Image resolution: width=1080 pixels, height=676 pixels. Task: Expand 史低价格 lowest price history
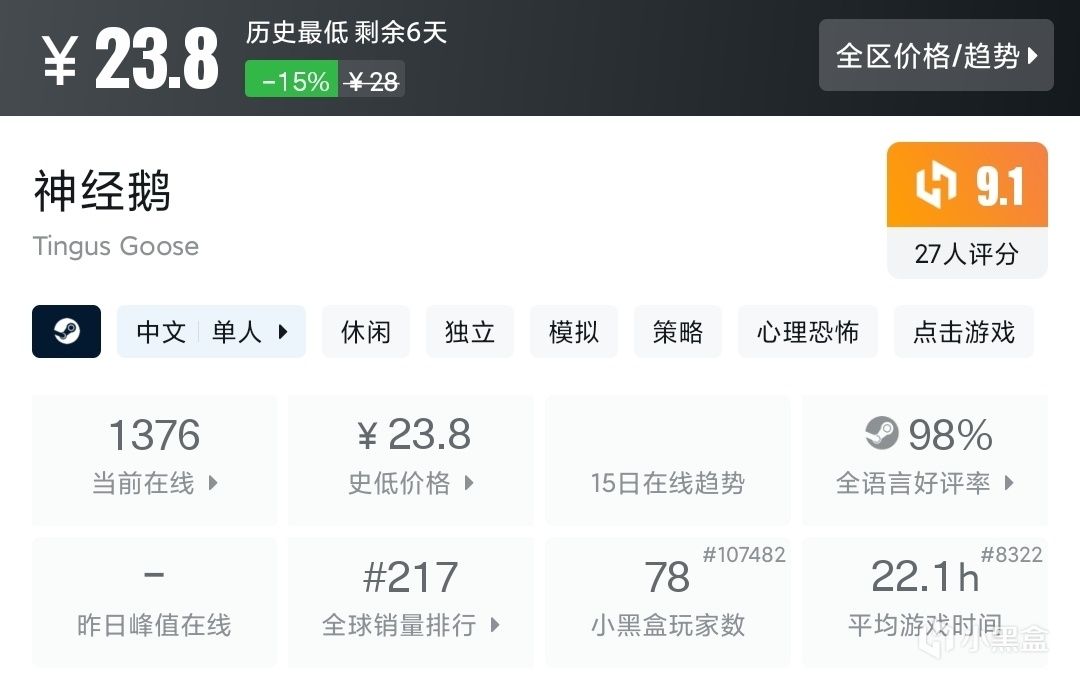point(469,483)
